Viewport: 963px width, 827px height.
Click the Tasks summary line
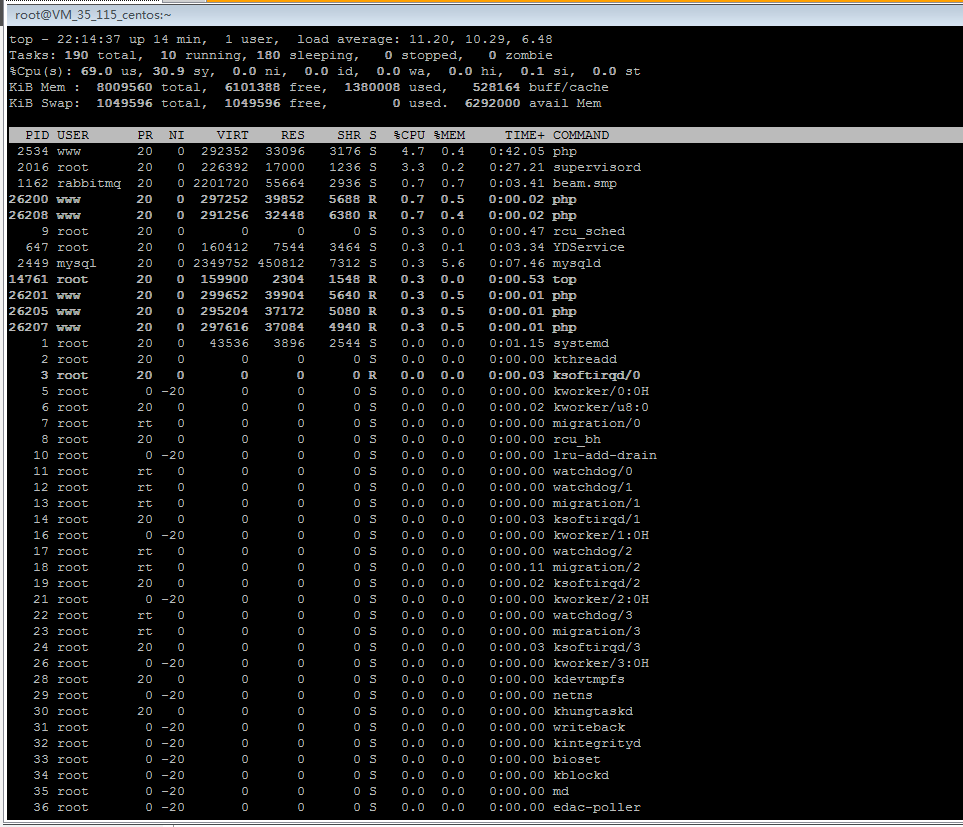280,55
